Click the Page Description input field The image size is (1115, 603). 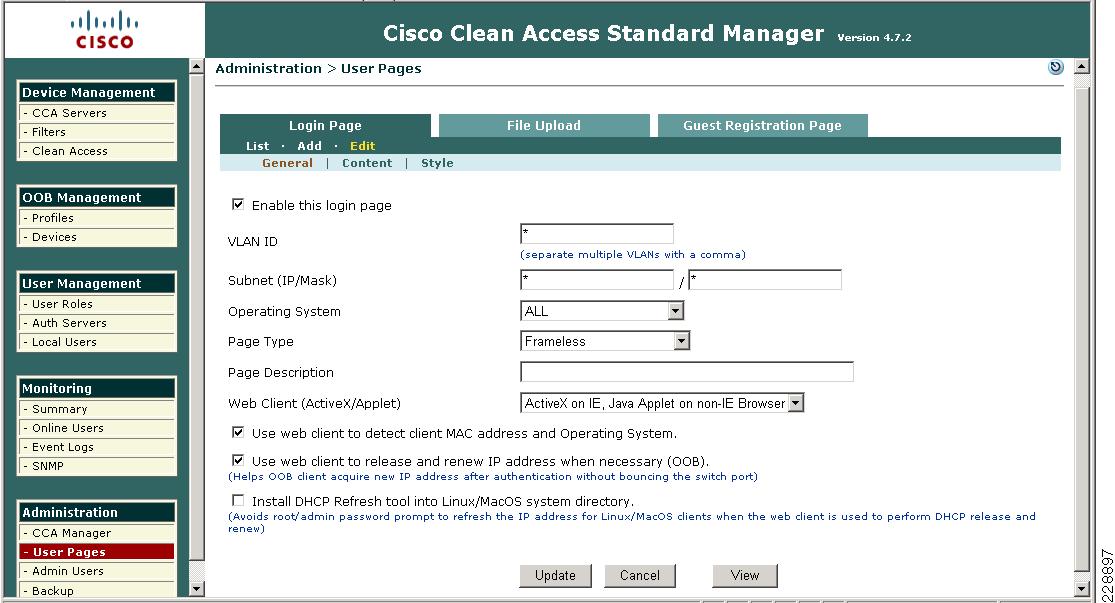[x=687, y=372]
